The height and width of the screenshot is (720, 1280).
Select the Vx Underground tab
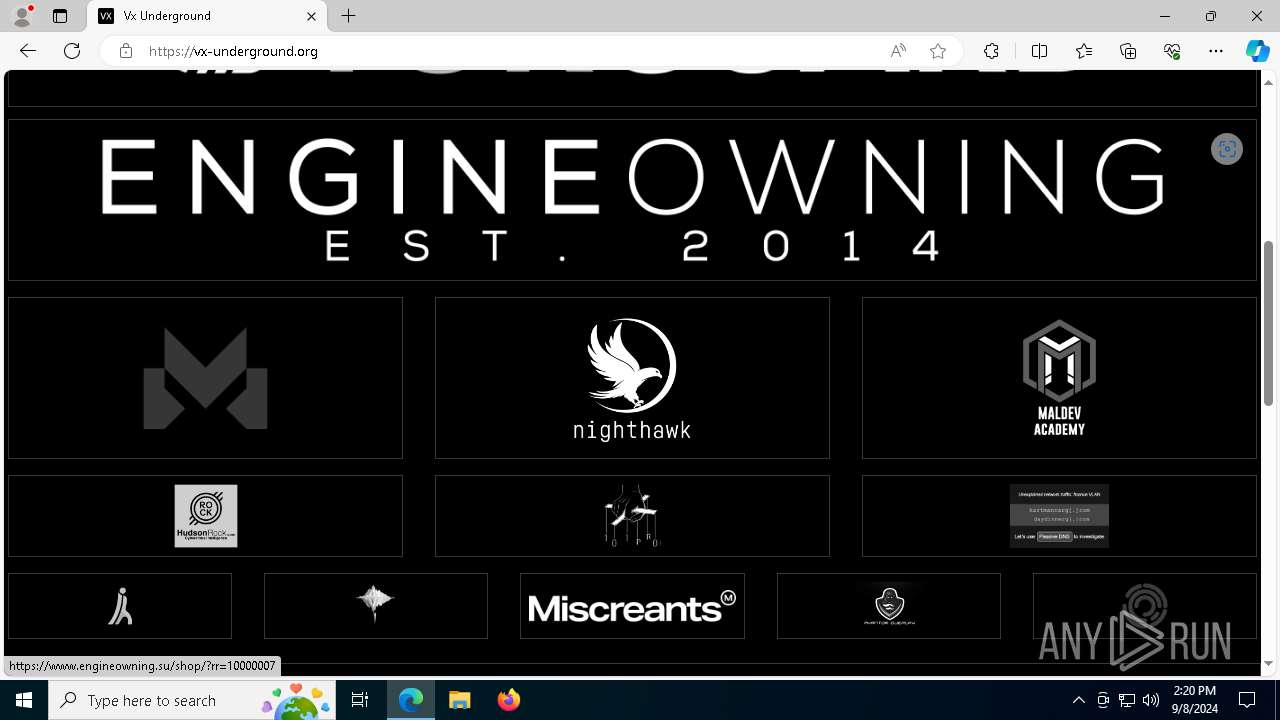pos(207,16)
